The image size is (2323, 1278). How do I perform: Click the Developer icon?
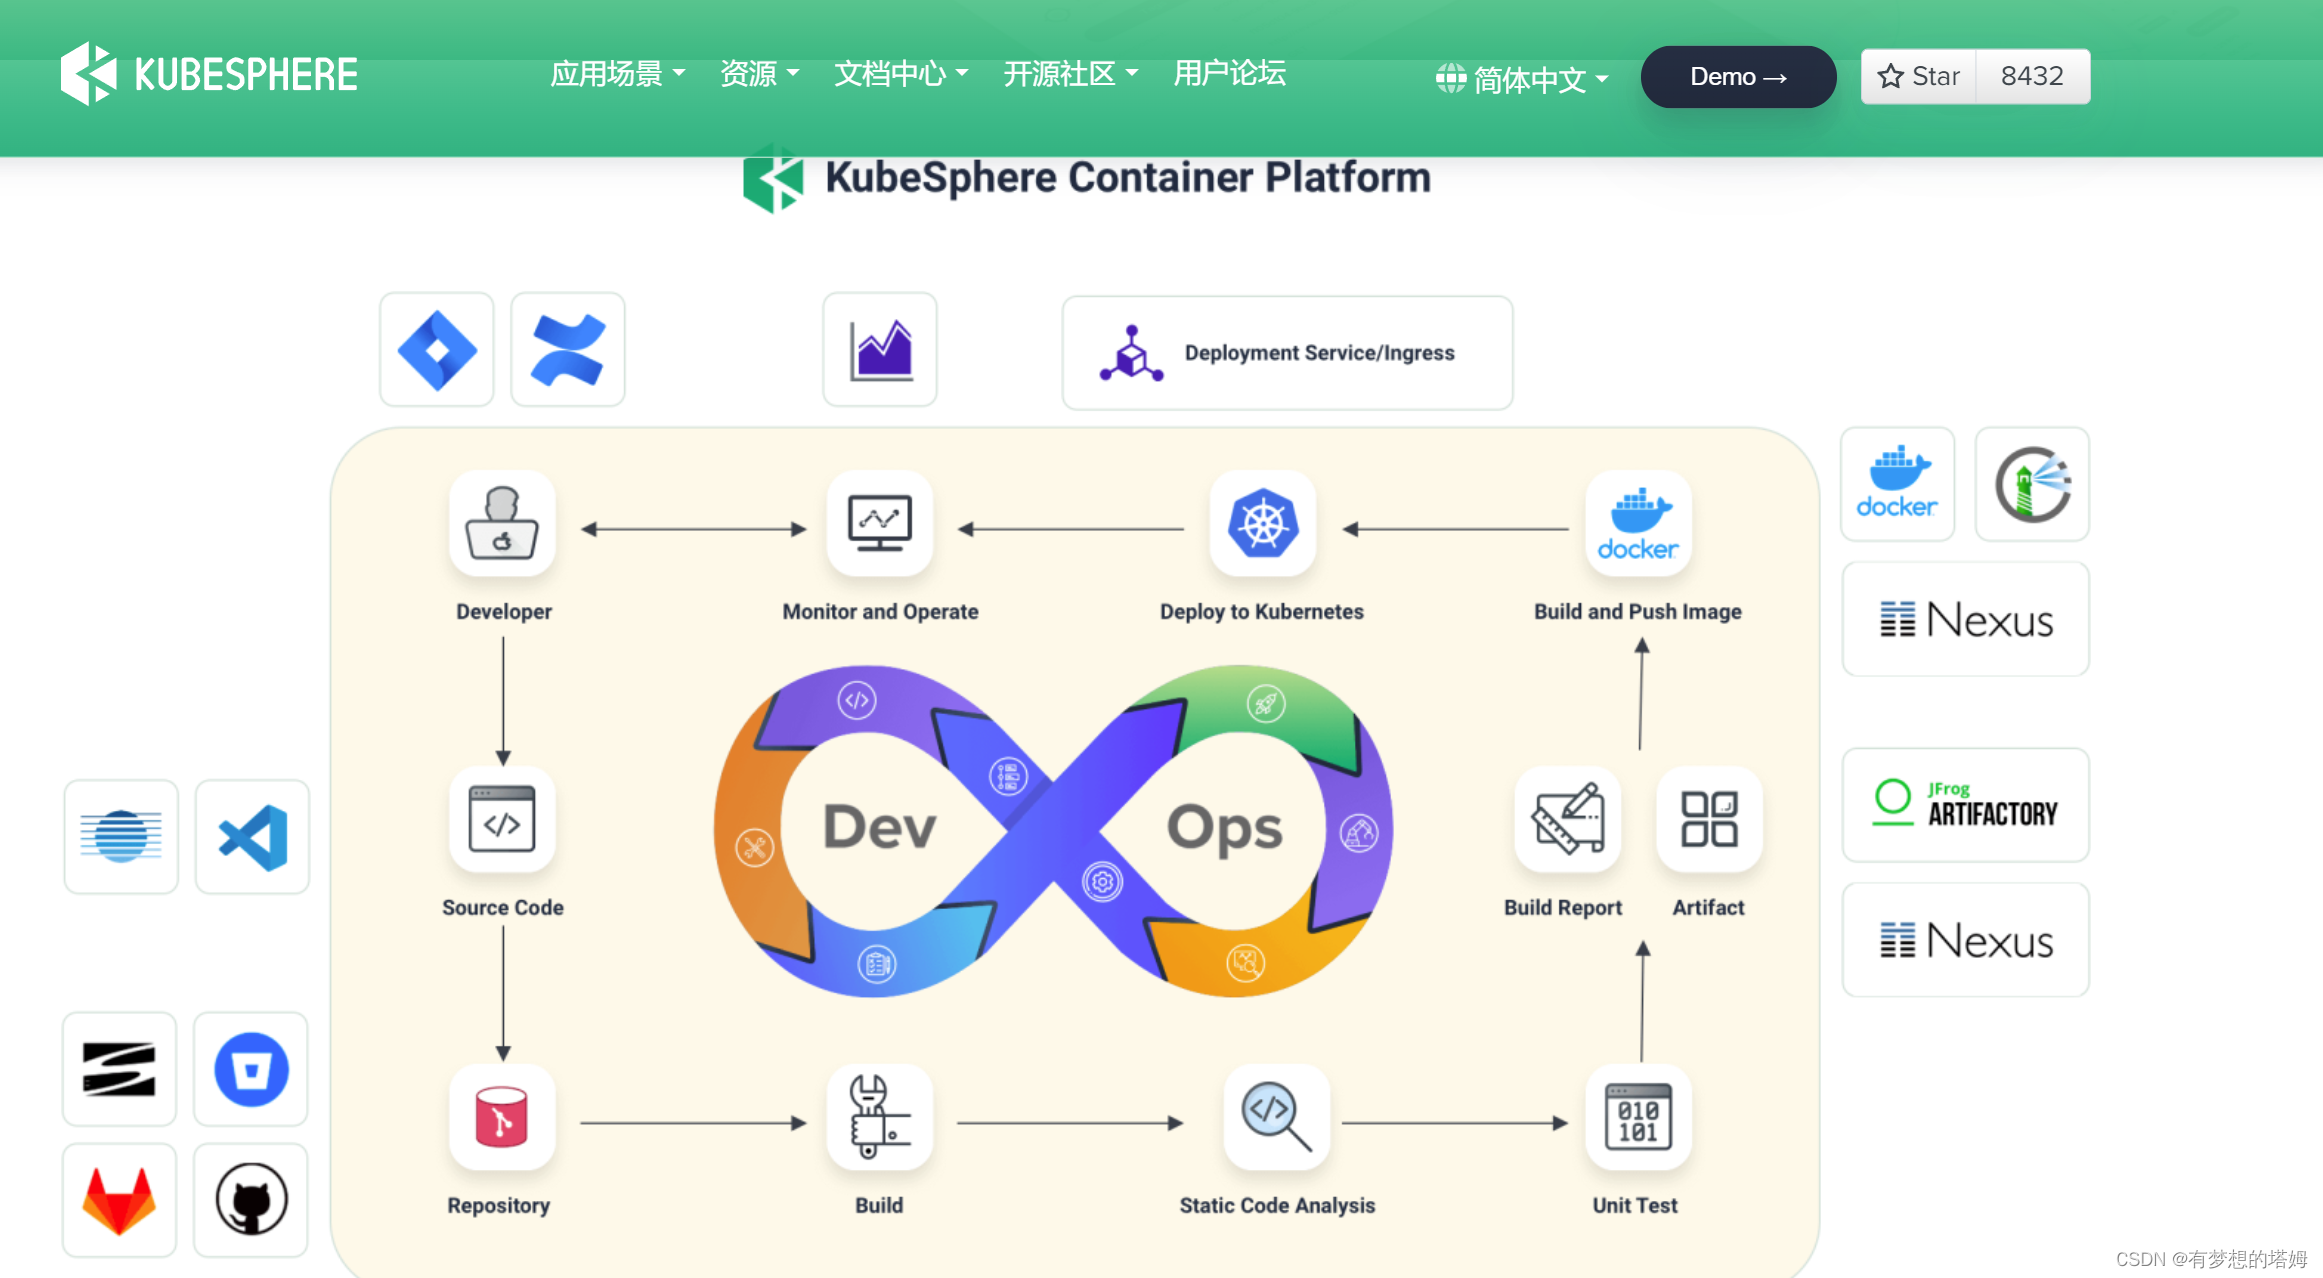(502, 523)
